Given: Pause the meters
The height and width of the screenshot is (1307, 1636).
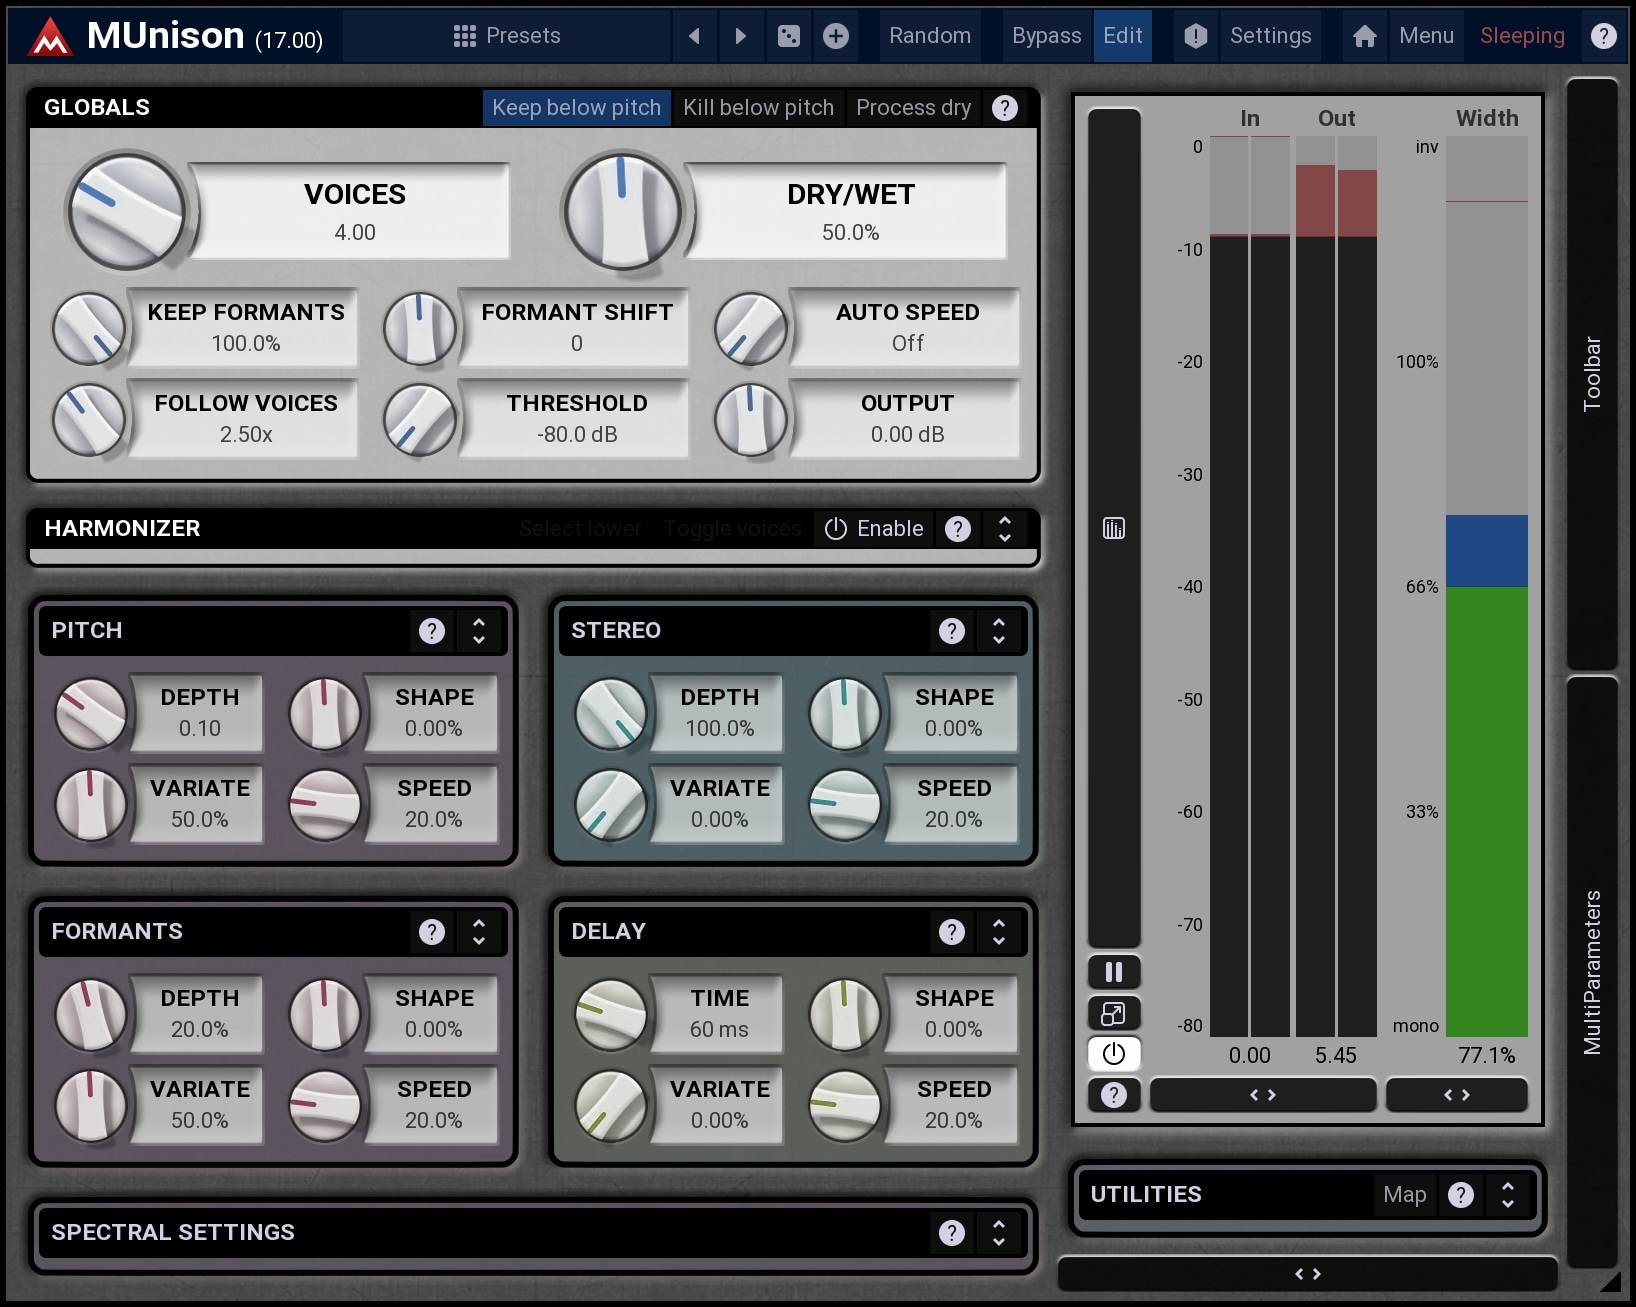Looking at the screenshot, I should [x=1114, y=972].
